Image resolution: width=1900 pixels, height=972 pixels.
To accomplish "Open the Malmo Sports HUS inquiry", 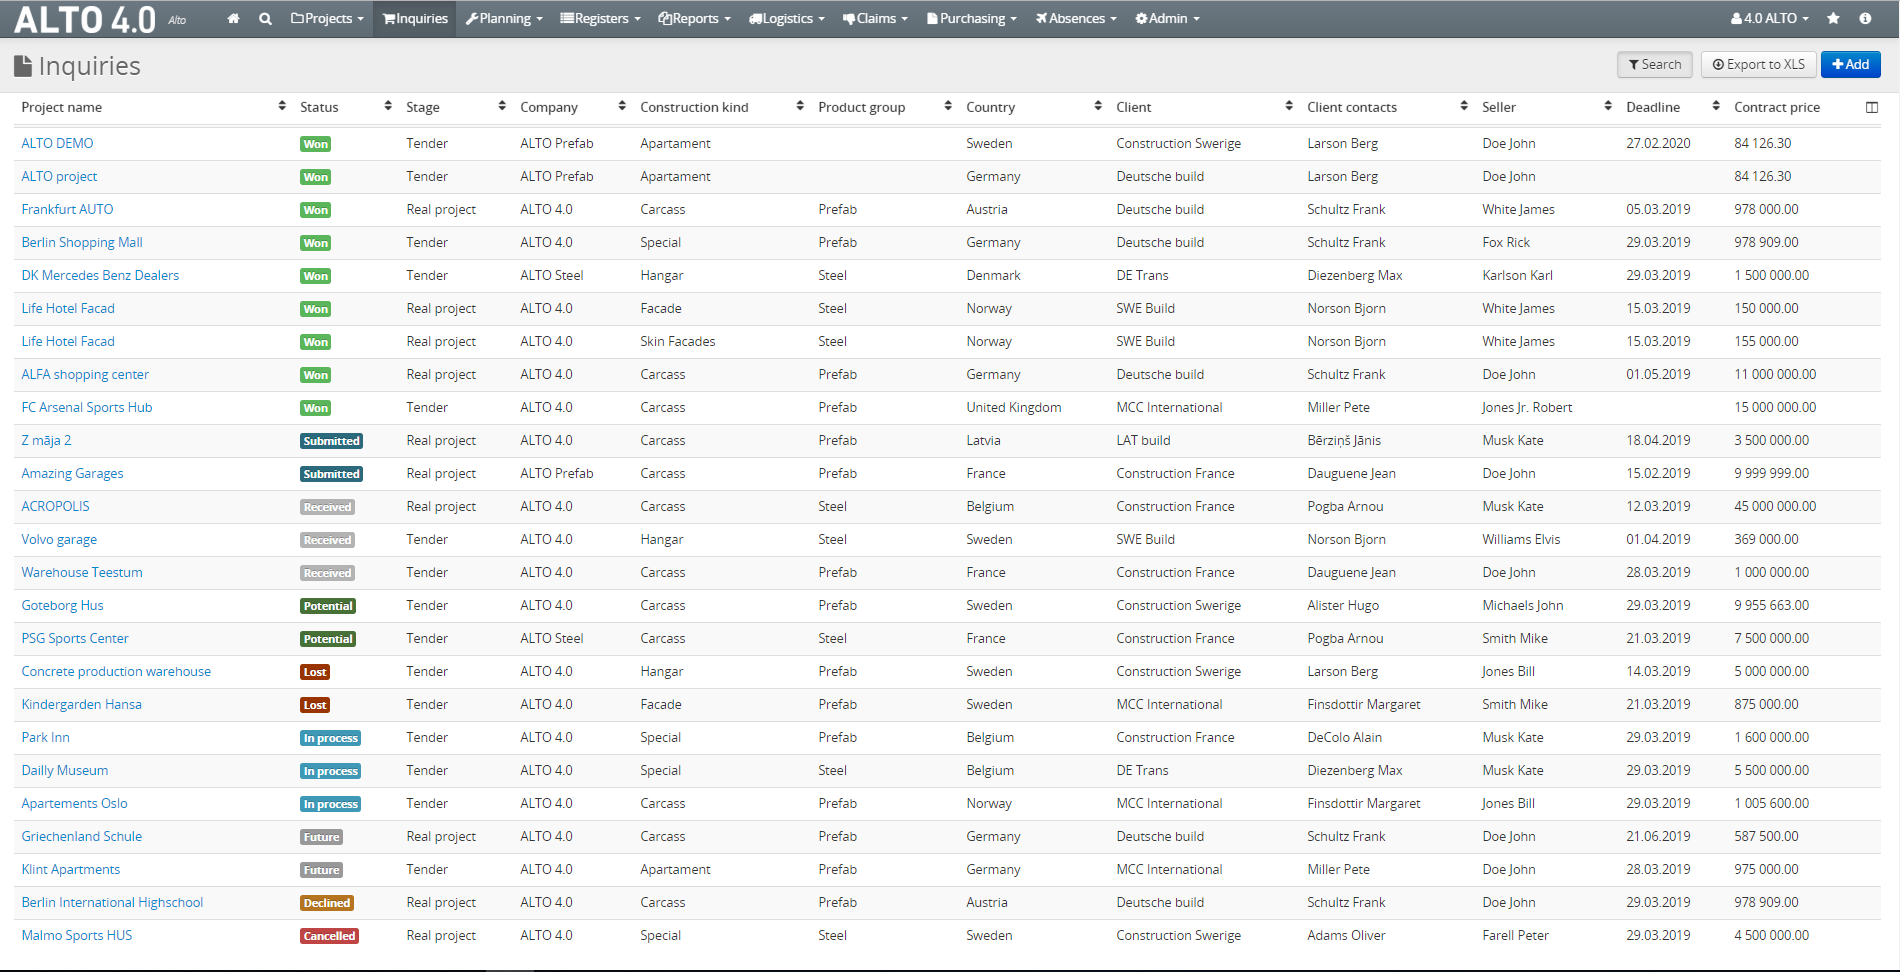I will (x=77, y=935).
